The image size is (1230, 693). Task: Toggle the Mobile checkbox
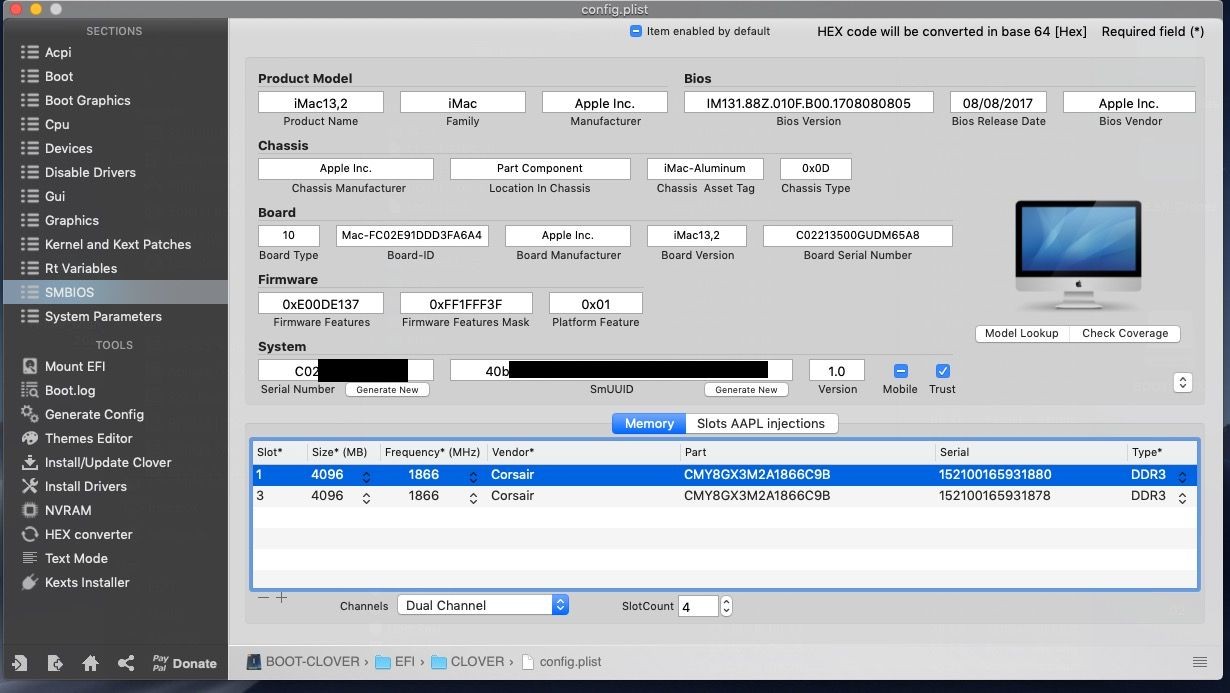coord(900,371)
